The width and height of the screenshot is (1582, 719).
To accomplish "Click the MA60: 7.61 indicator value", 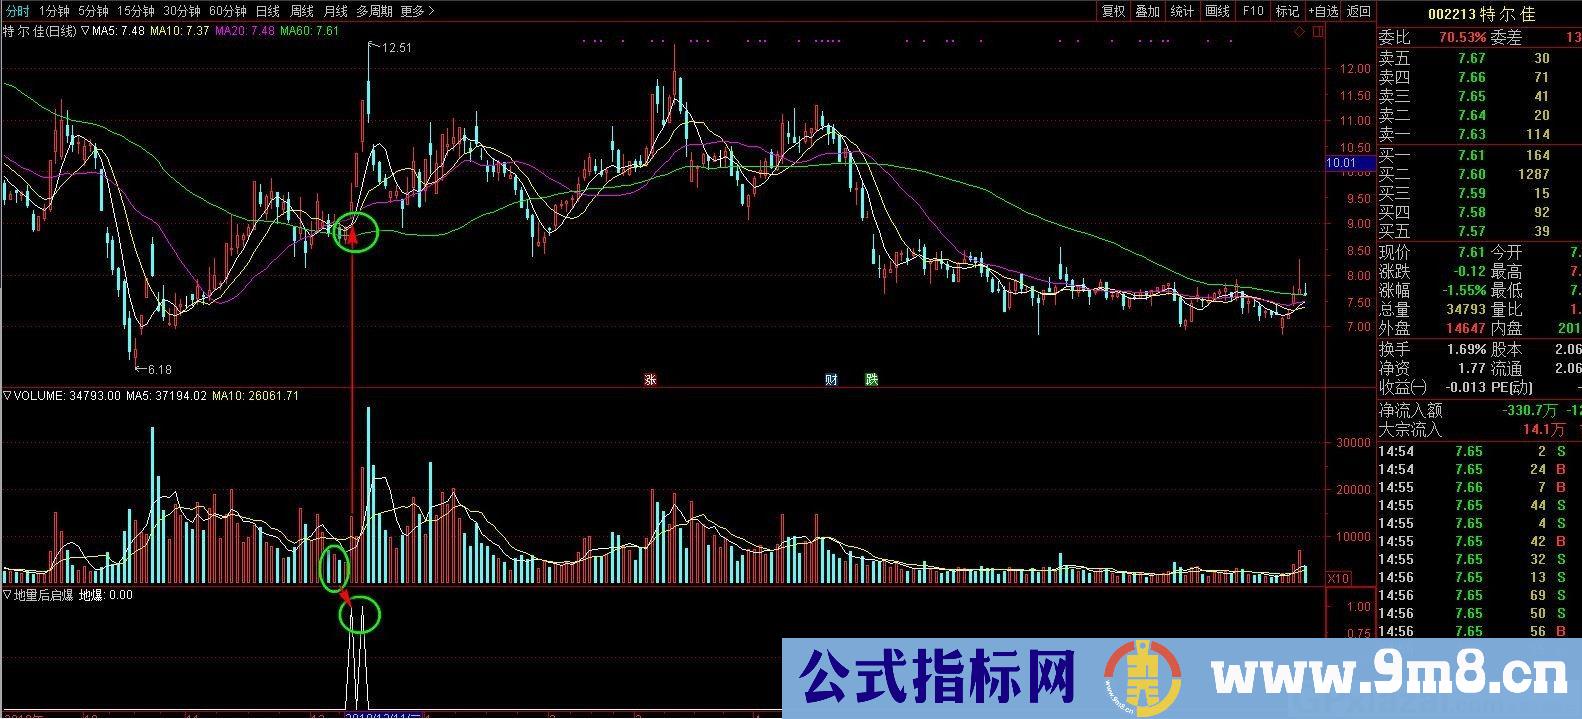I will [309, 31].
